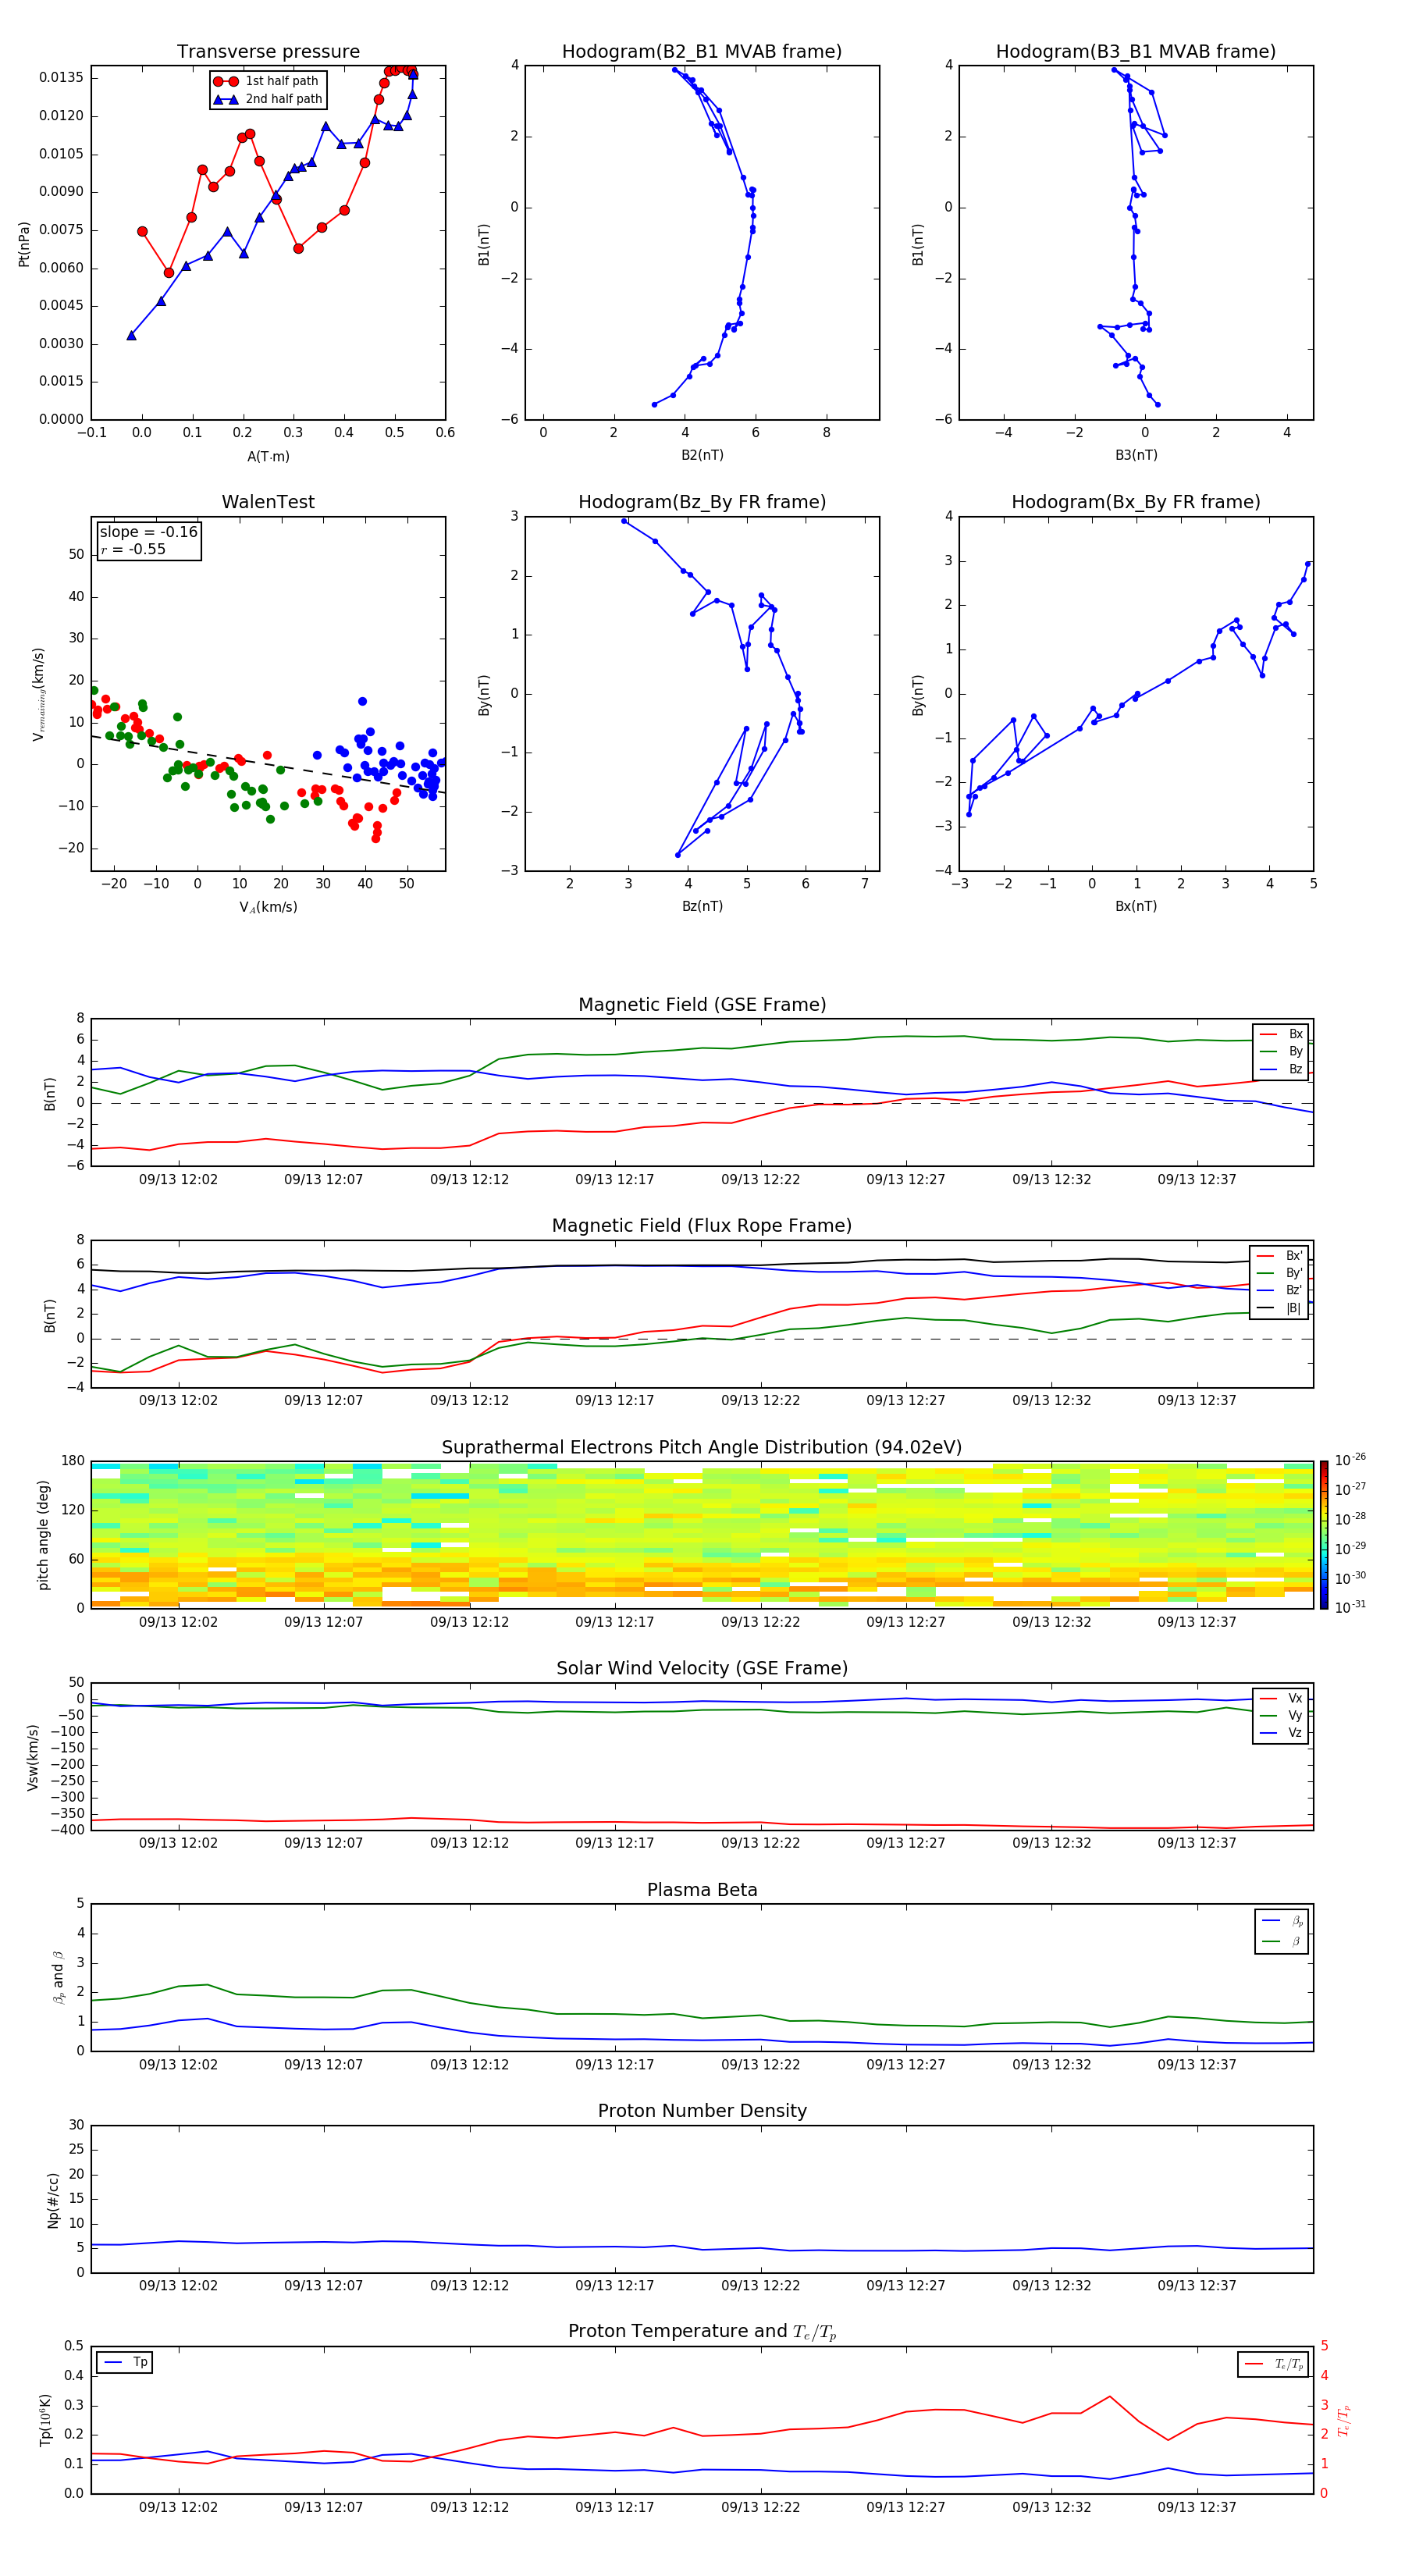This screenshot has height=2576, width=1405.
Task: Click '09/13 12:37' tick under proton temperature panel
Action: pyautogui.click(x=1197, y=2507)
